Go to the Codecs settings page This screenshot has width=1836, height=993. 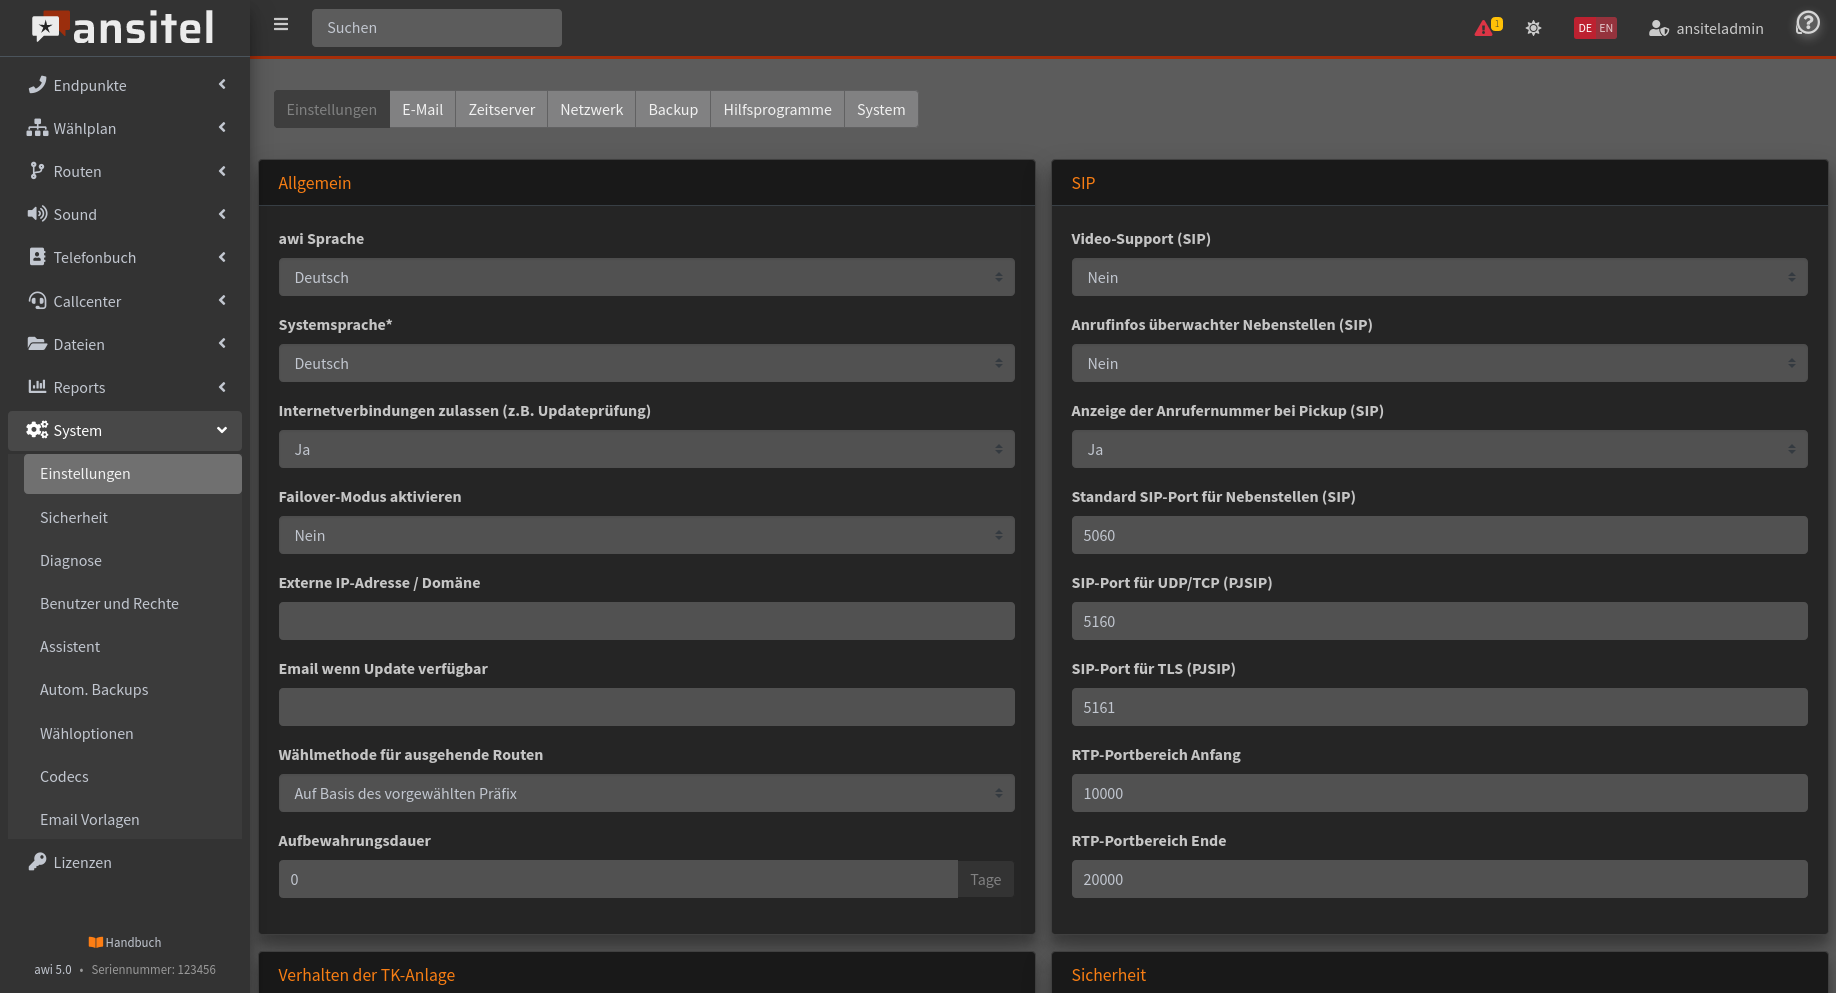64,776
